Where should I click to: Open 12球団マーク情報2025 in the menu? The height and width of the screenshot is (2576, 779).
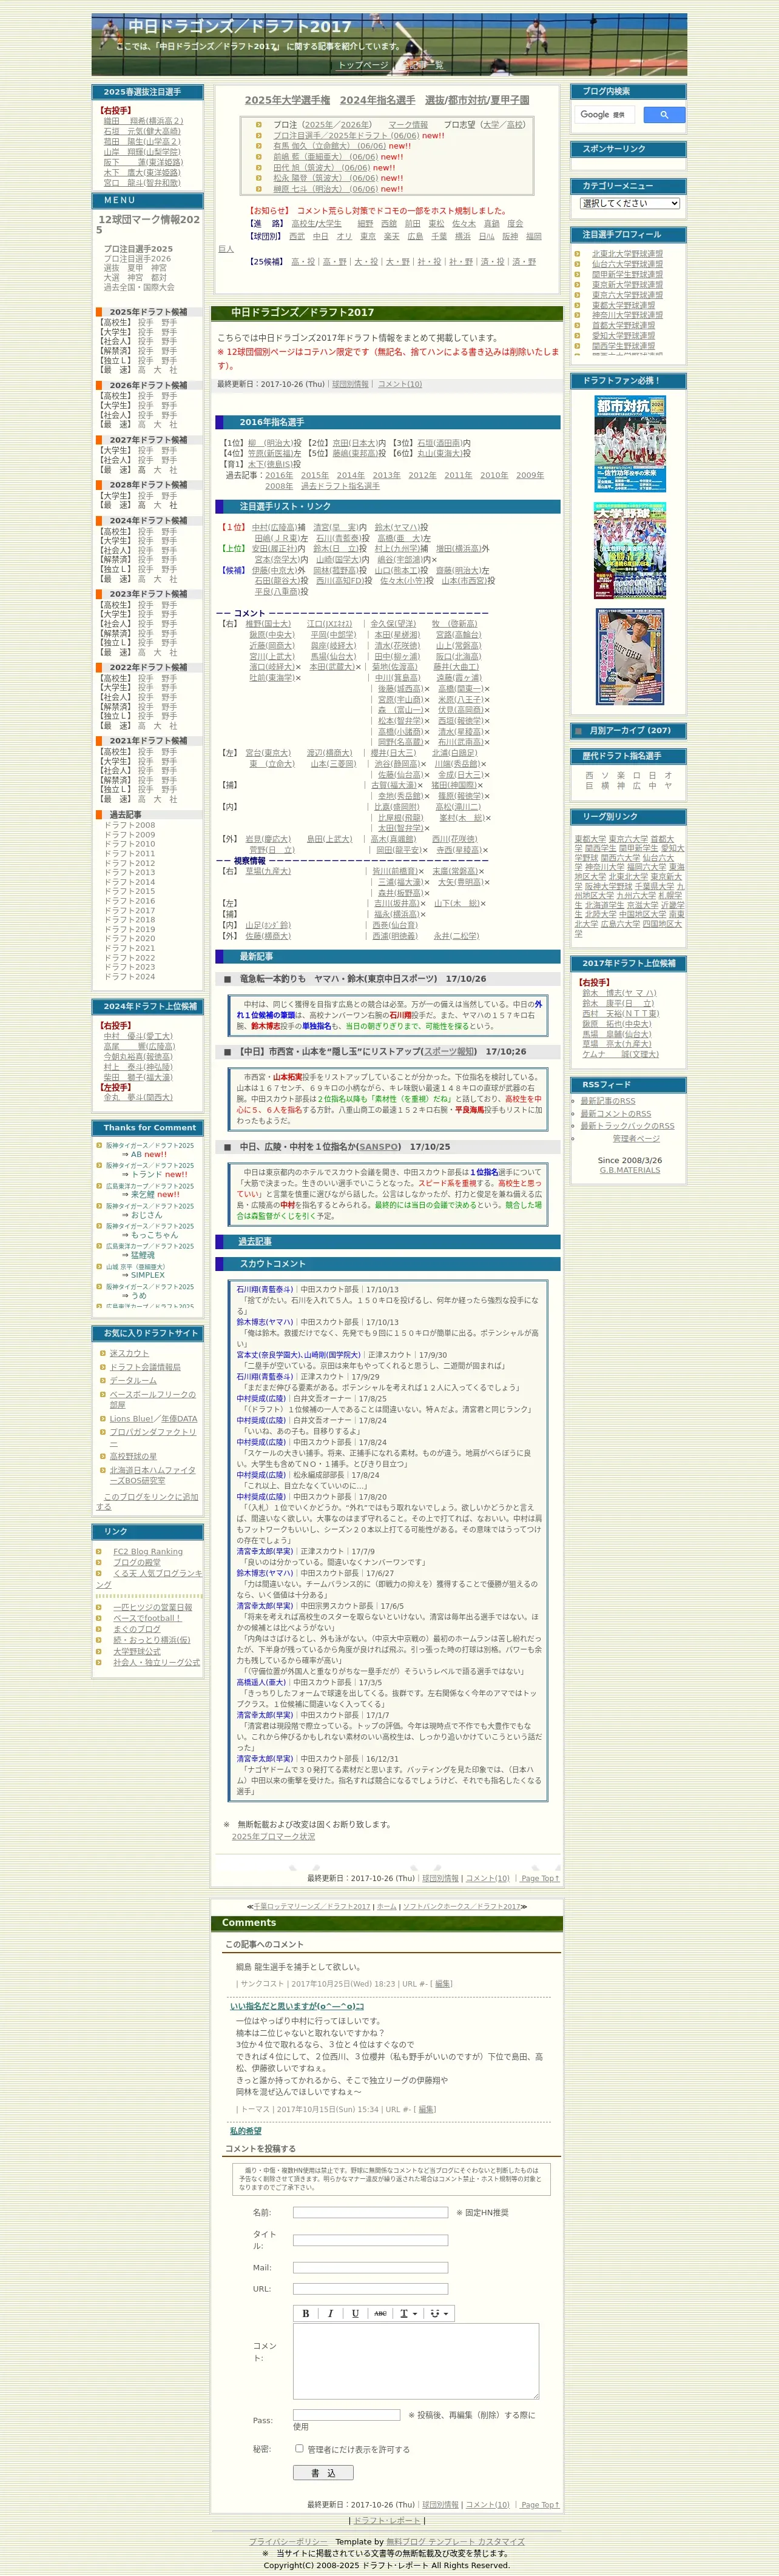pyautogui.click(x=149, y=224)
